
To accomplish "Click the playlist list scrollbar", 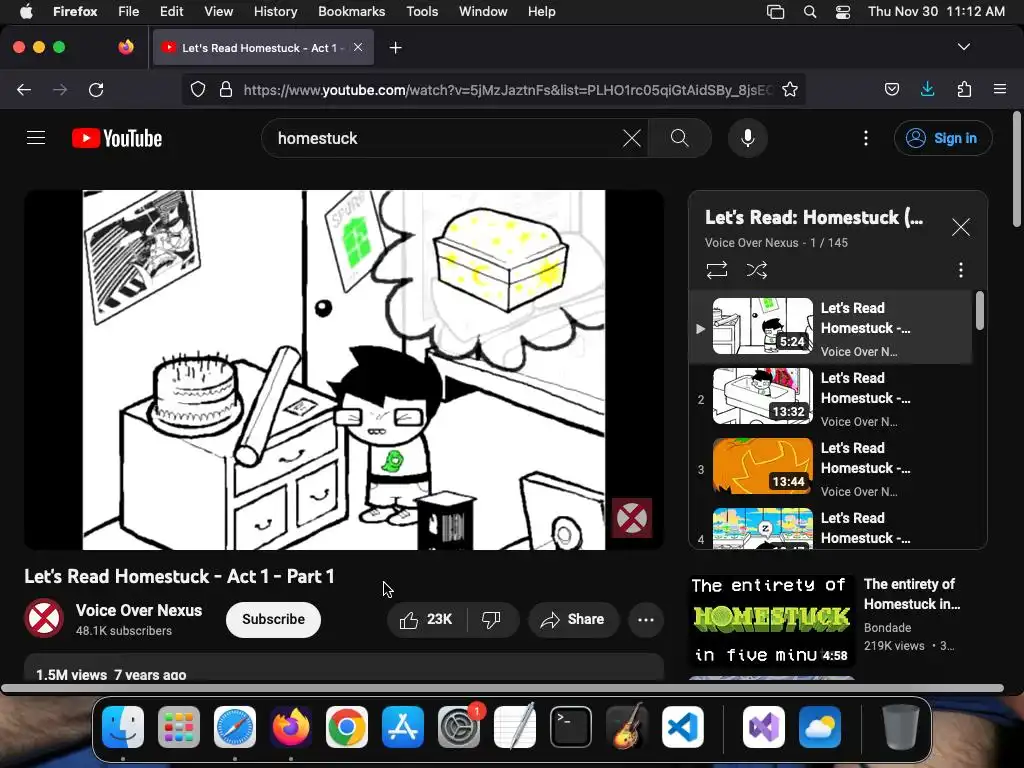I will pyautogui.click(x=980, y=310).
